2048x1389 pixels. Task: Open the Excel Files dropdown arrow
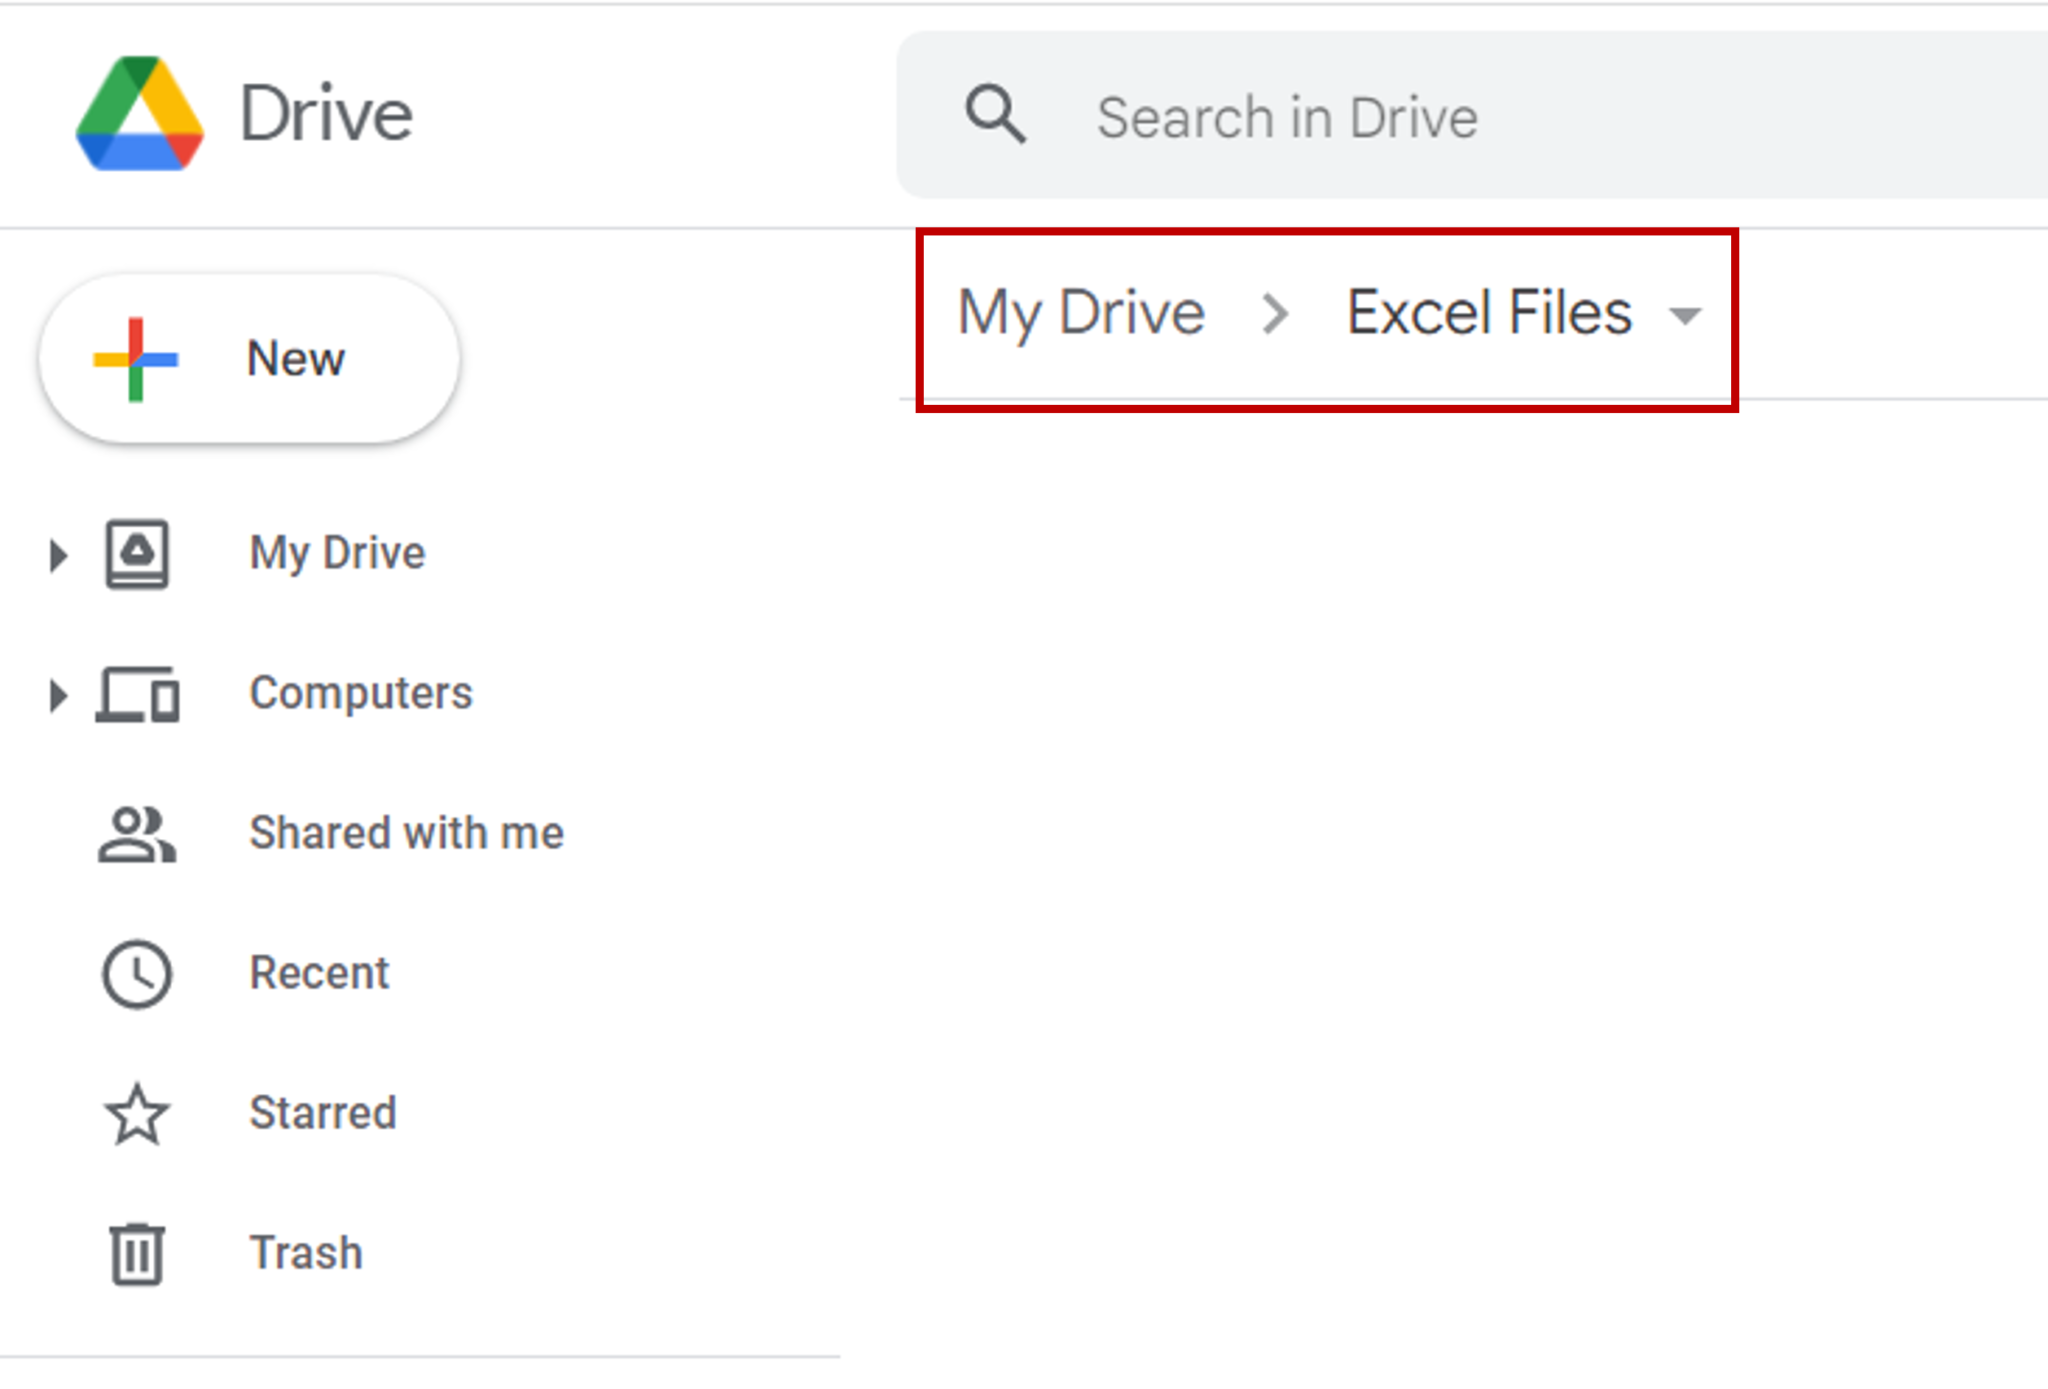pos(1685,317)
